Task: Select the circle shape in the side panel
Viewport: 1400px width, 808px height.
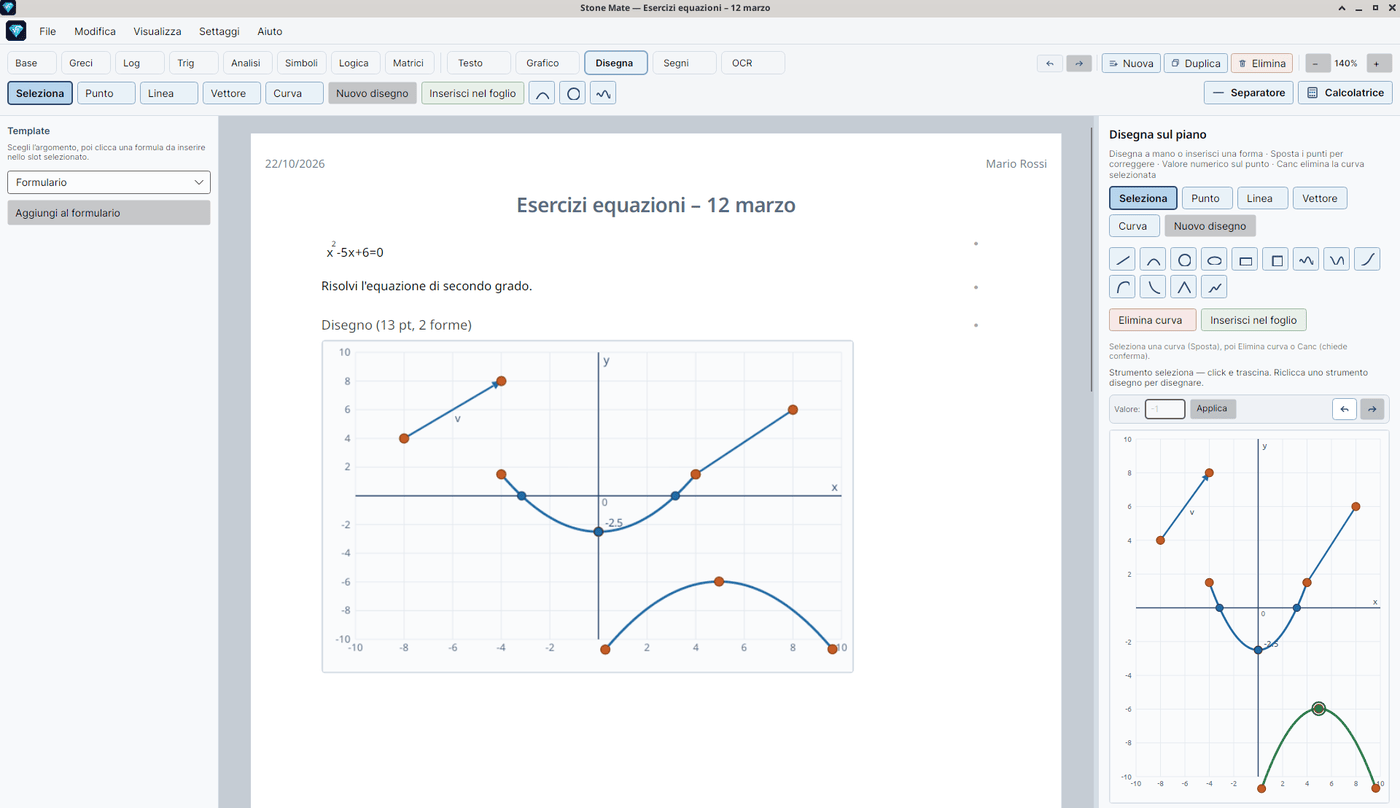Action: point(1184,260)
